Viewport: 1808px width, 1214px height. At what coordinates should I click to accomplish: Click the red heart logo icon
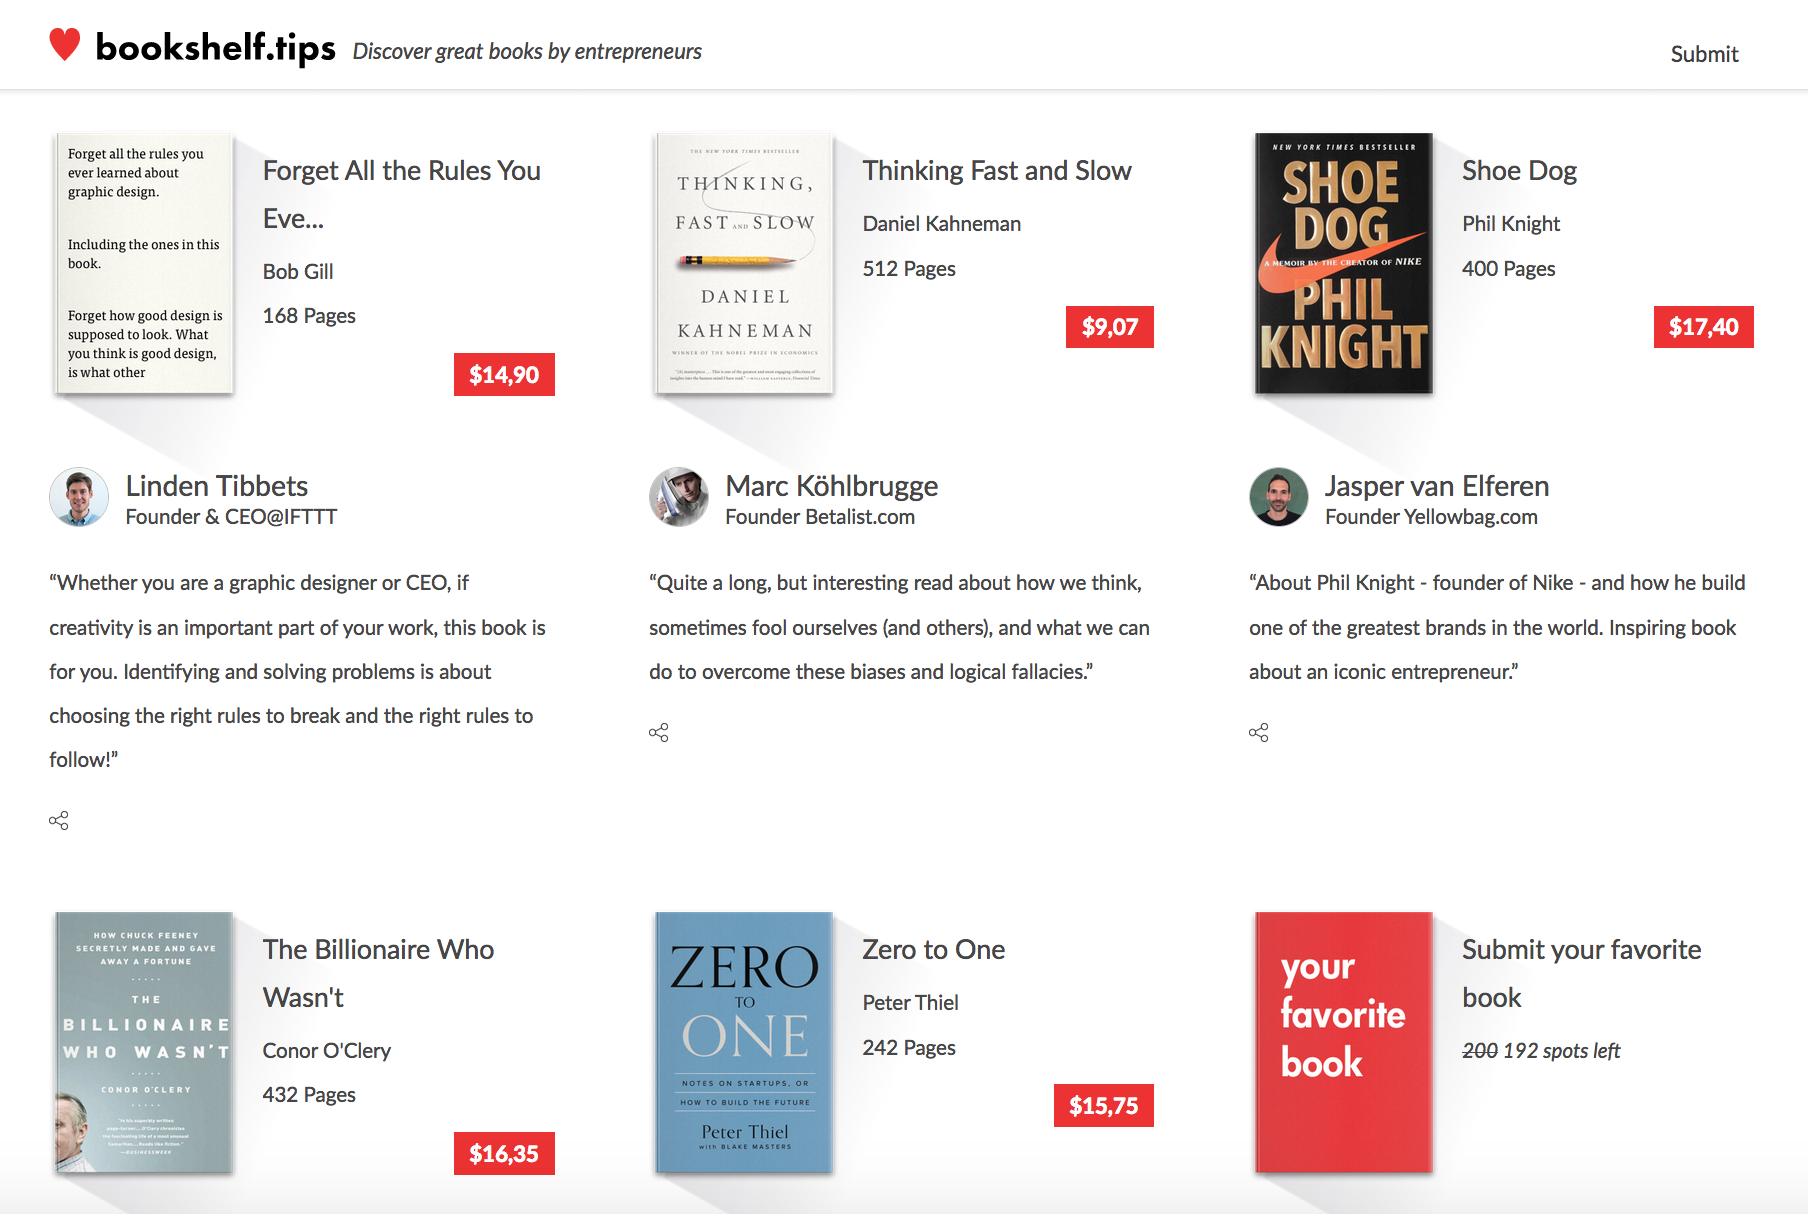[66, 45]
